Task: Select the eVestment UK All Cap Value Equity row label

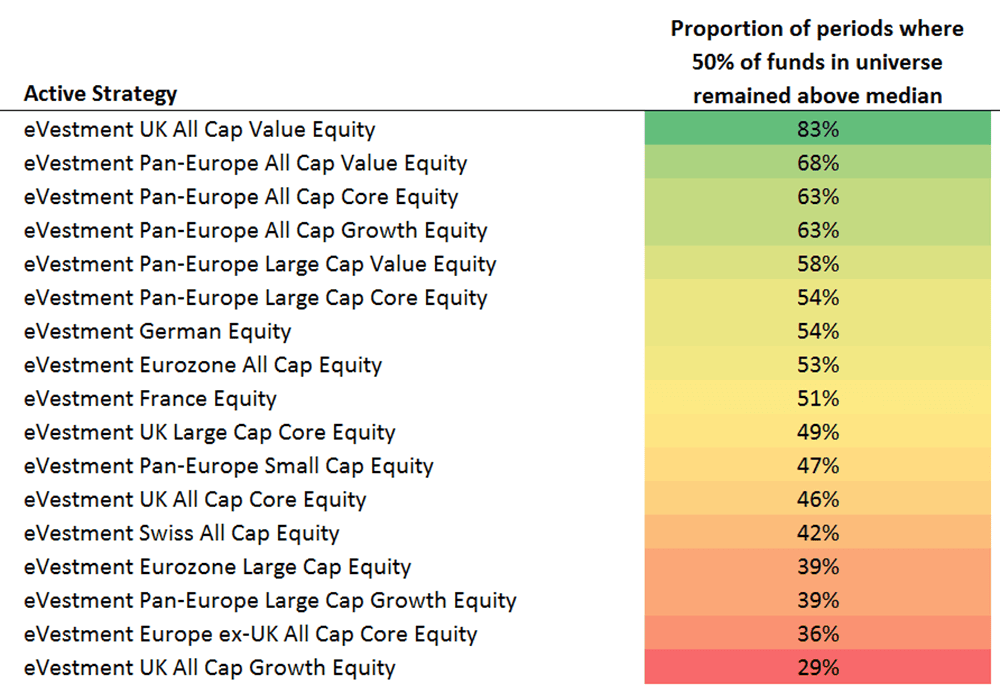Action: click(200, 129)
